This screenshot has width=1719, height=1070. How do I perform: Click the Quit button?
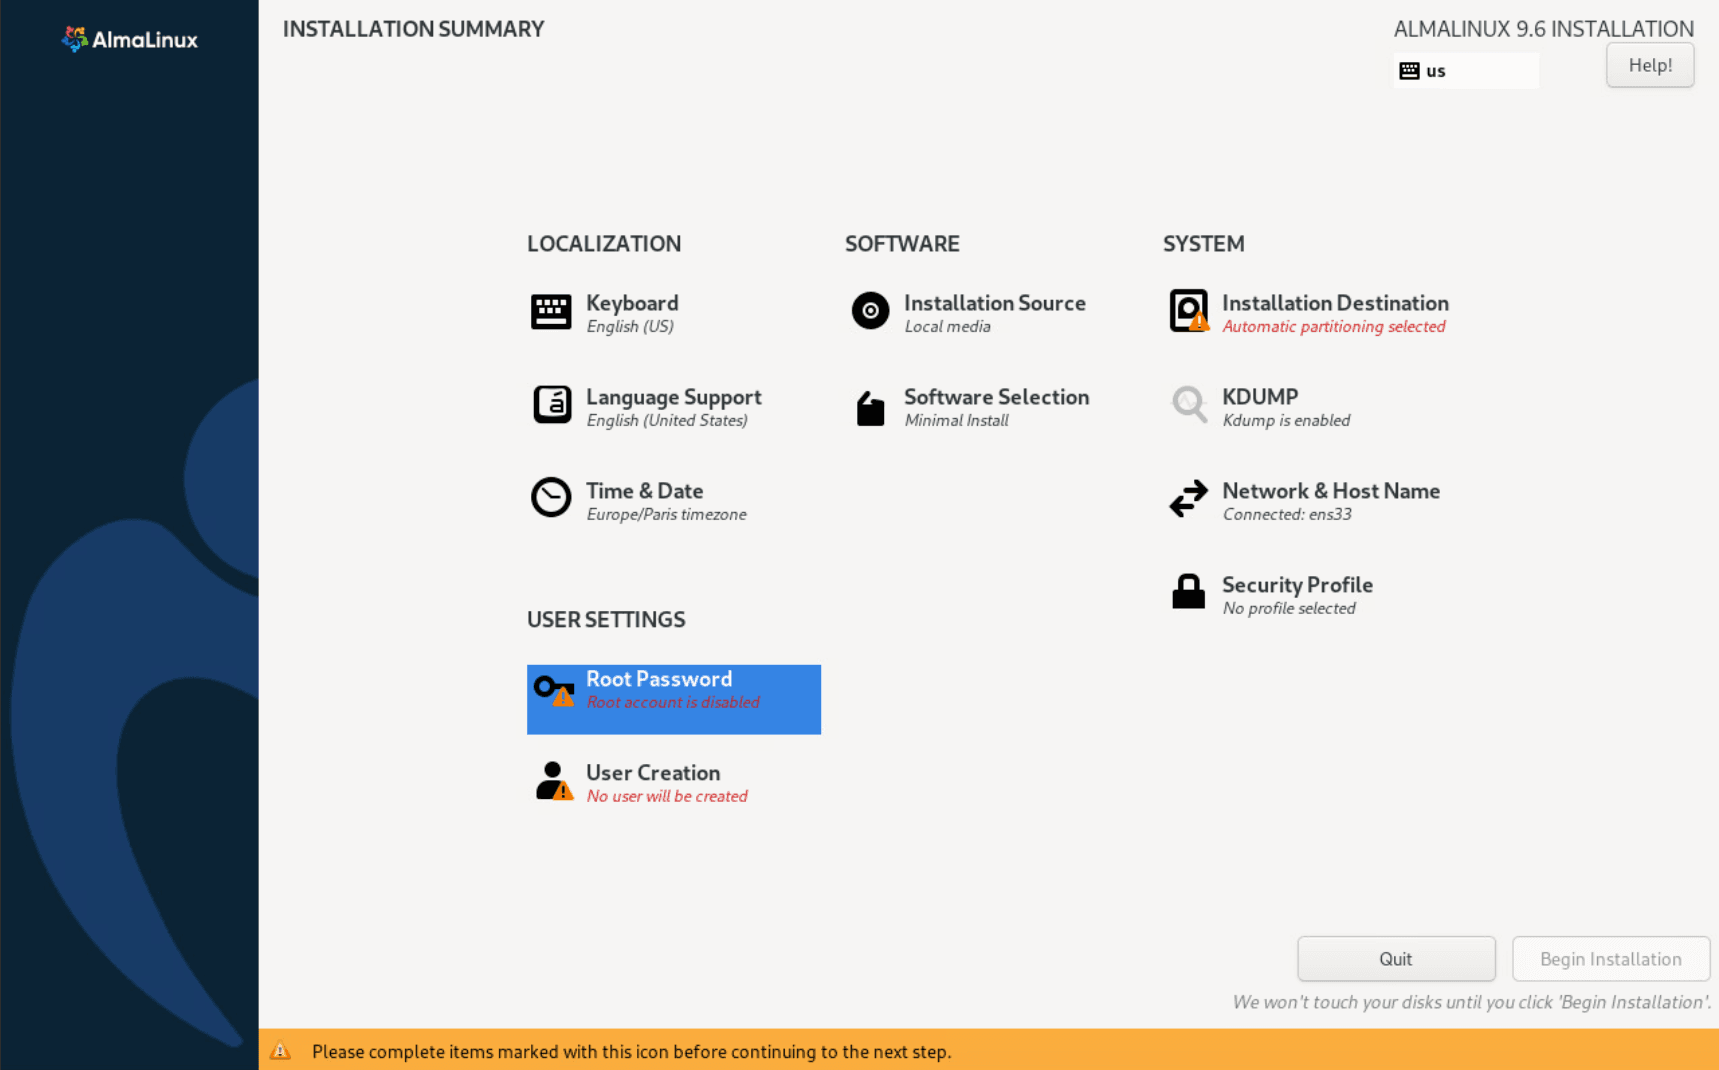point(1396,959)
